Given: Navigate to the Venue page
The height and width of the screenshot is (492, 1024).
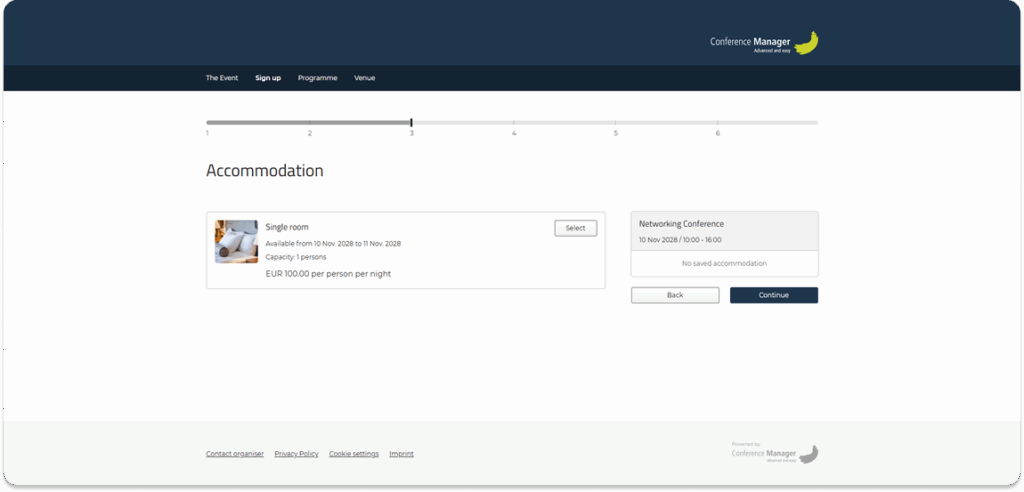Looking at the screenshot, I should coord(364,78).
